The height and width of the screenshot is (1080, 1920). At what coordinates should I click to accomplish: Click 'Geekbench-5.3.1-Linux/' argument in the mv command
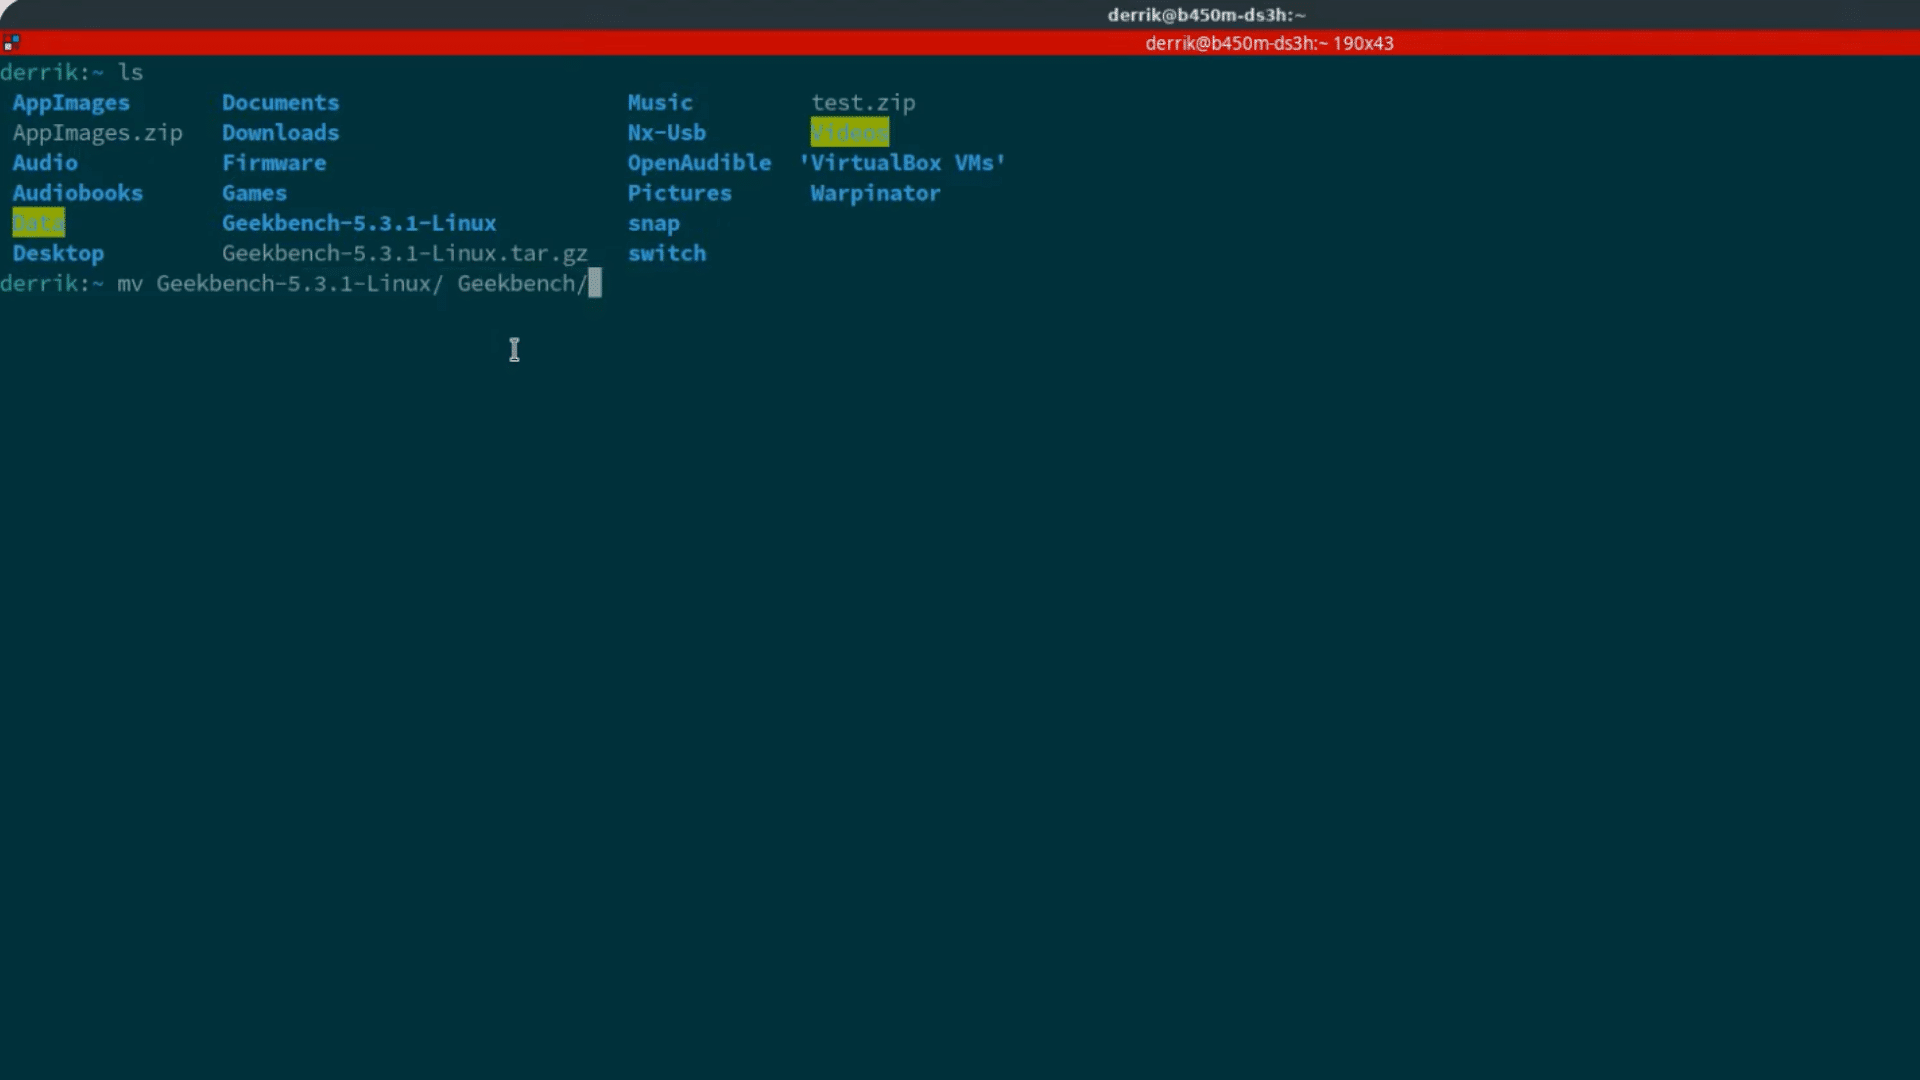tap(300, 284)
